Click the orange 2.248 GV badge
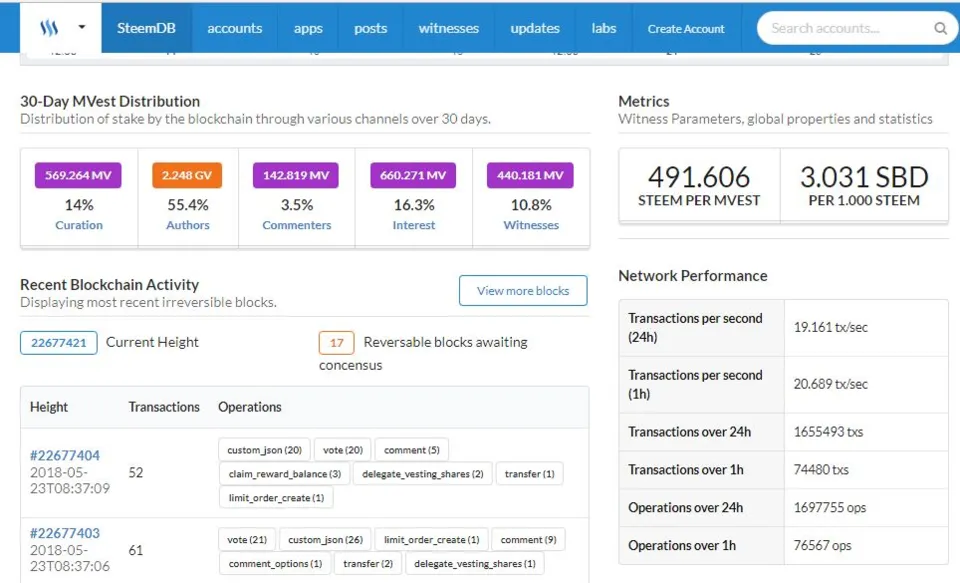The image size is (960, 583). point(187,175)
